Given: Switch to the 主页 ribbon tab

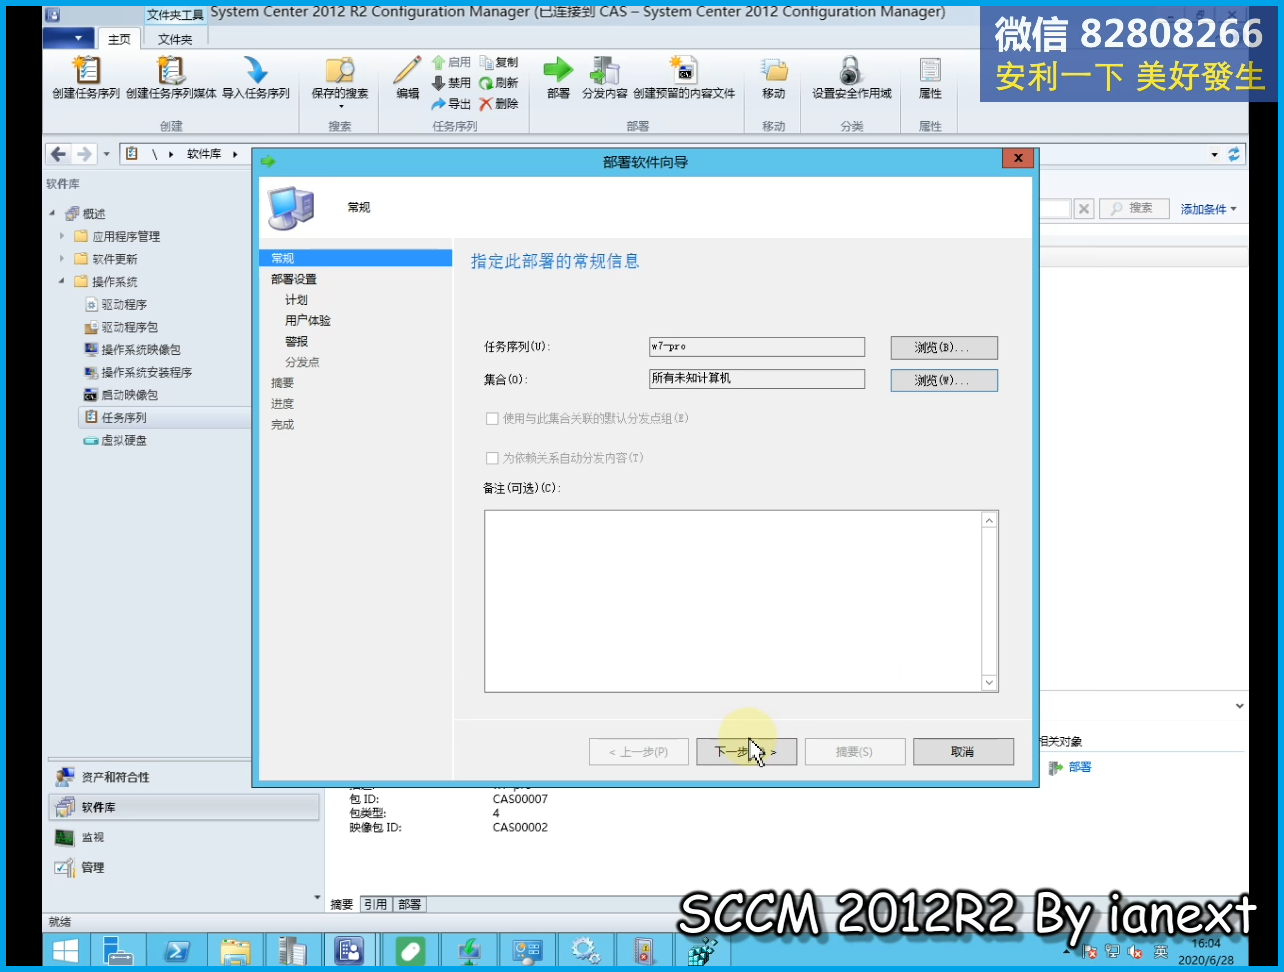Looking at the screenshot, I should pyautogui.click(x=119, y=39).
